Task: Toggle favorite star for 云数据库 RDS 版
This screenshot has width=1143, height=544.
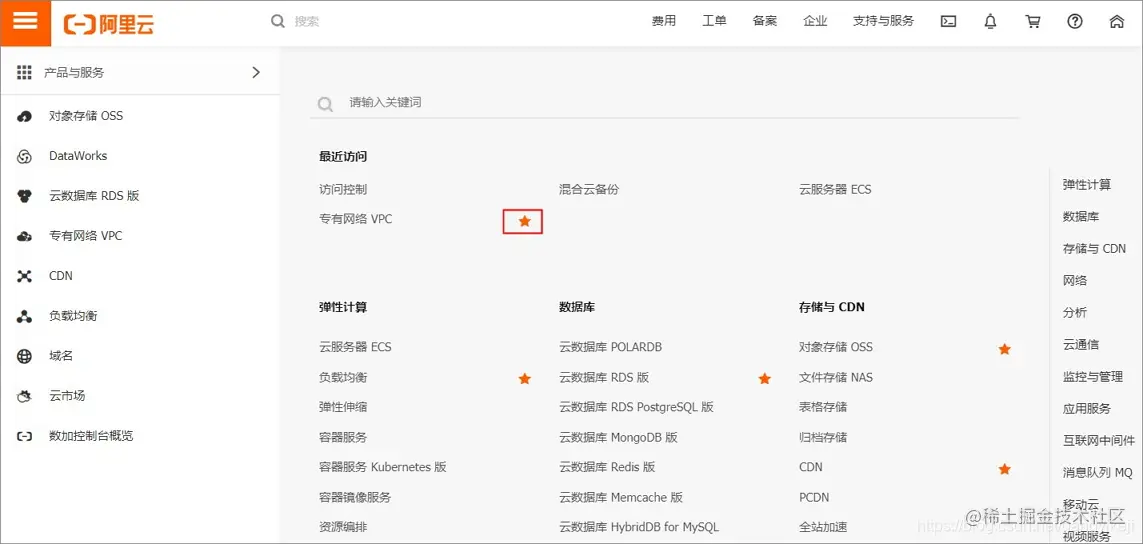Action: (x=764, y=378)
